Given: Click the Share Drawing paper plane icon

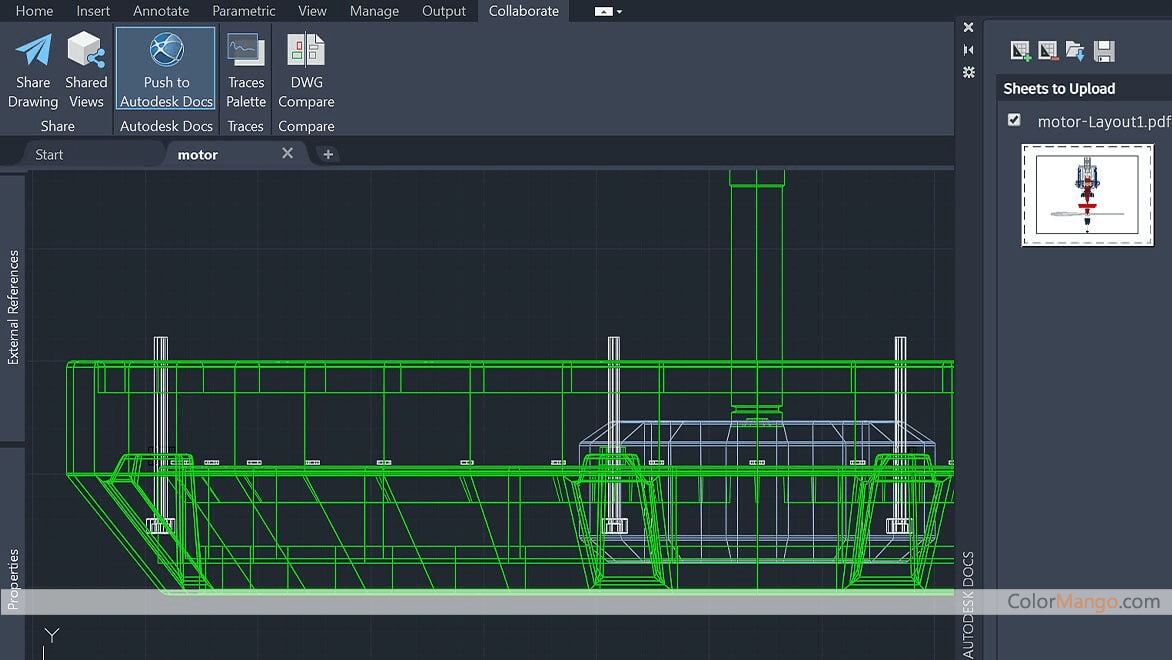Looking at the screenshot, I should pos(33,50).
